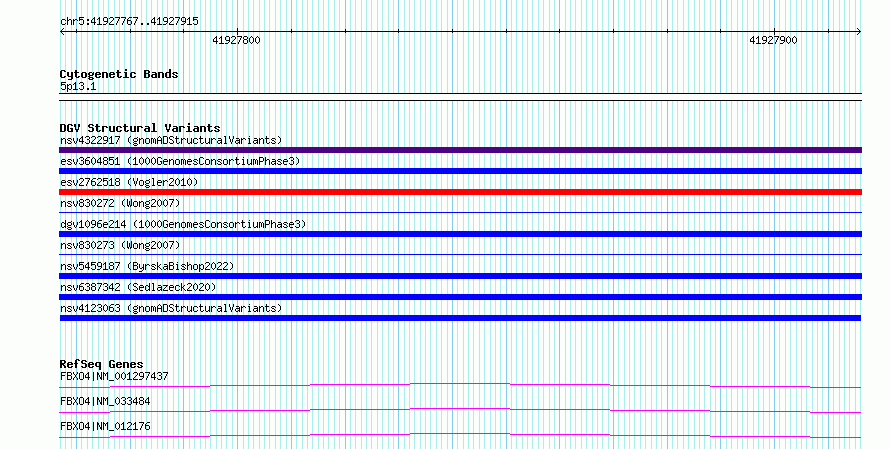Select the RefSeq Genes track title
The height and width of the screenshot is (449, 890).
(x=101, y=364)
